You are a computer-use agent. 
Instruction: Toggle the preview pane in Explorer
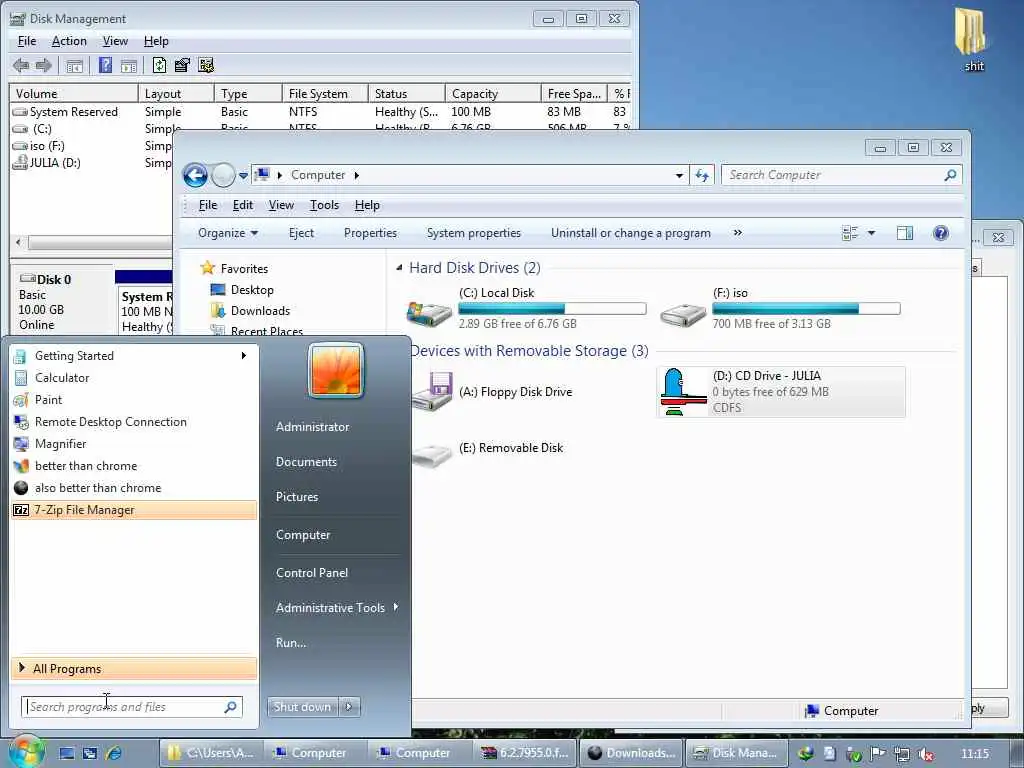[x=904, y=233]
